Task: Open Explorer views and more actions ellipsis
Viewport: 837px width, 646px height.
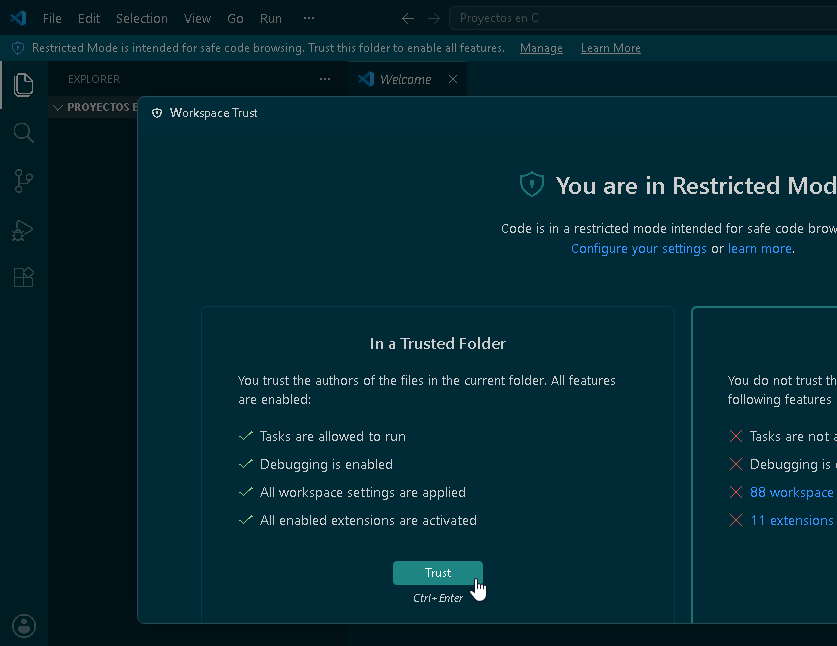Action: click(x=325, y=79)
